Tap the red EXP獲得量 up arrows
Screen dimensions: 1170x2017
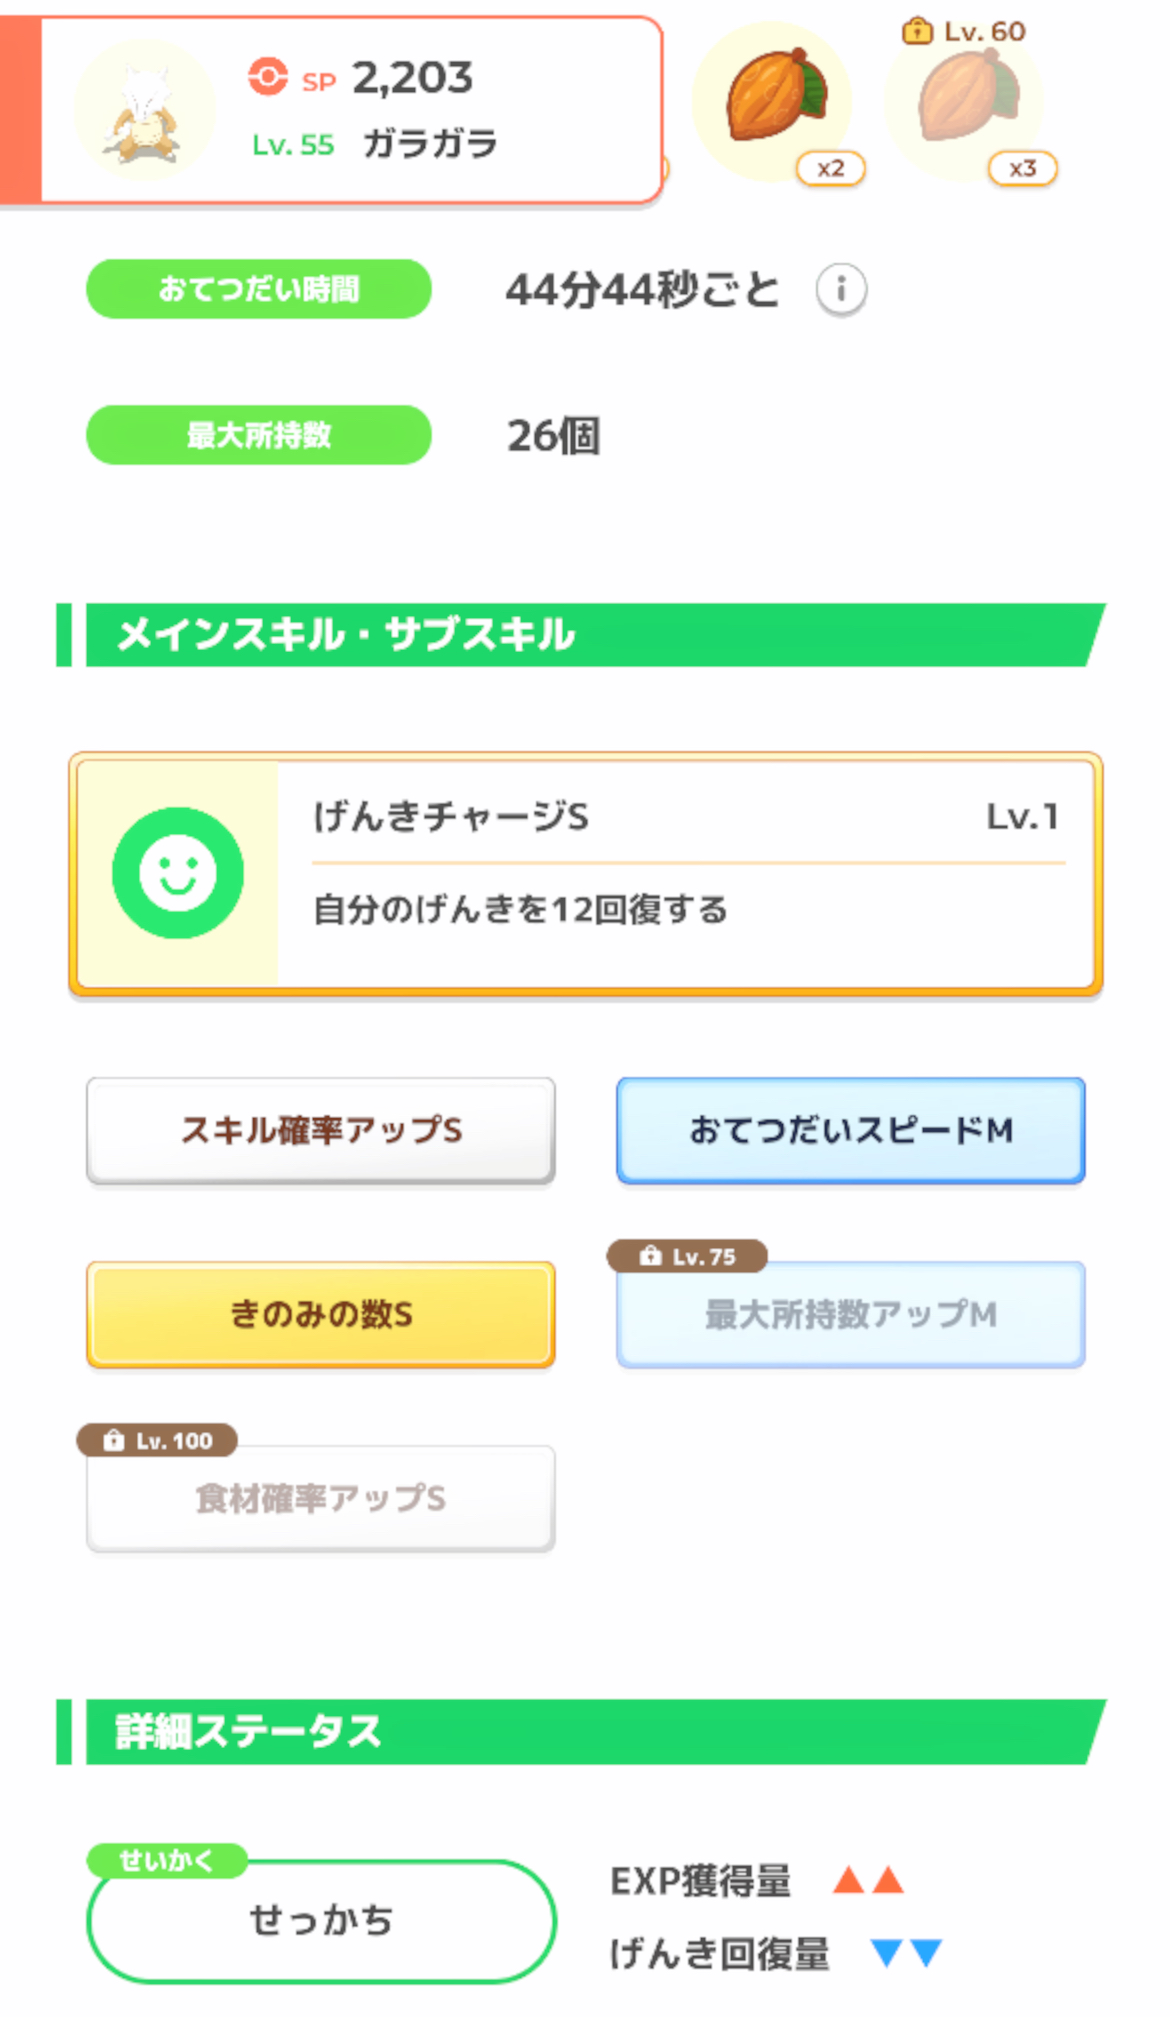(868, 1881)
